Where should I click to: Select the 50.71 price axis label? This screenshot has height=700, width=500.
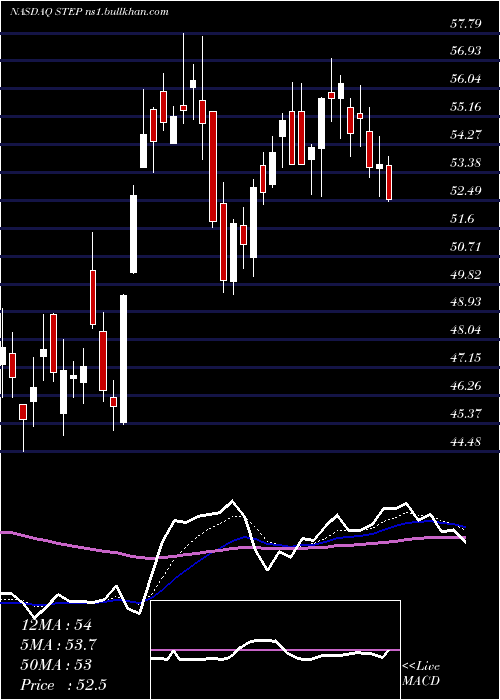point(466,246)
